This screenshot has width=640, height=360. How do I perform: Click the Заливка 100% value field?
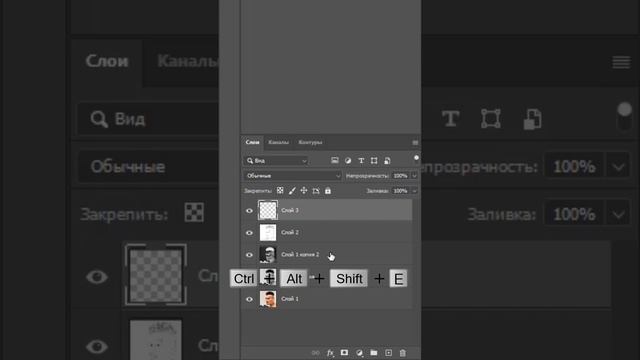click(400, 191)
